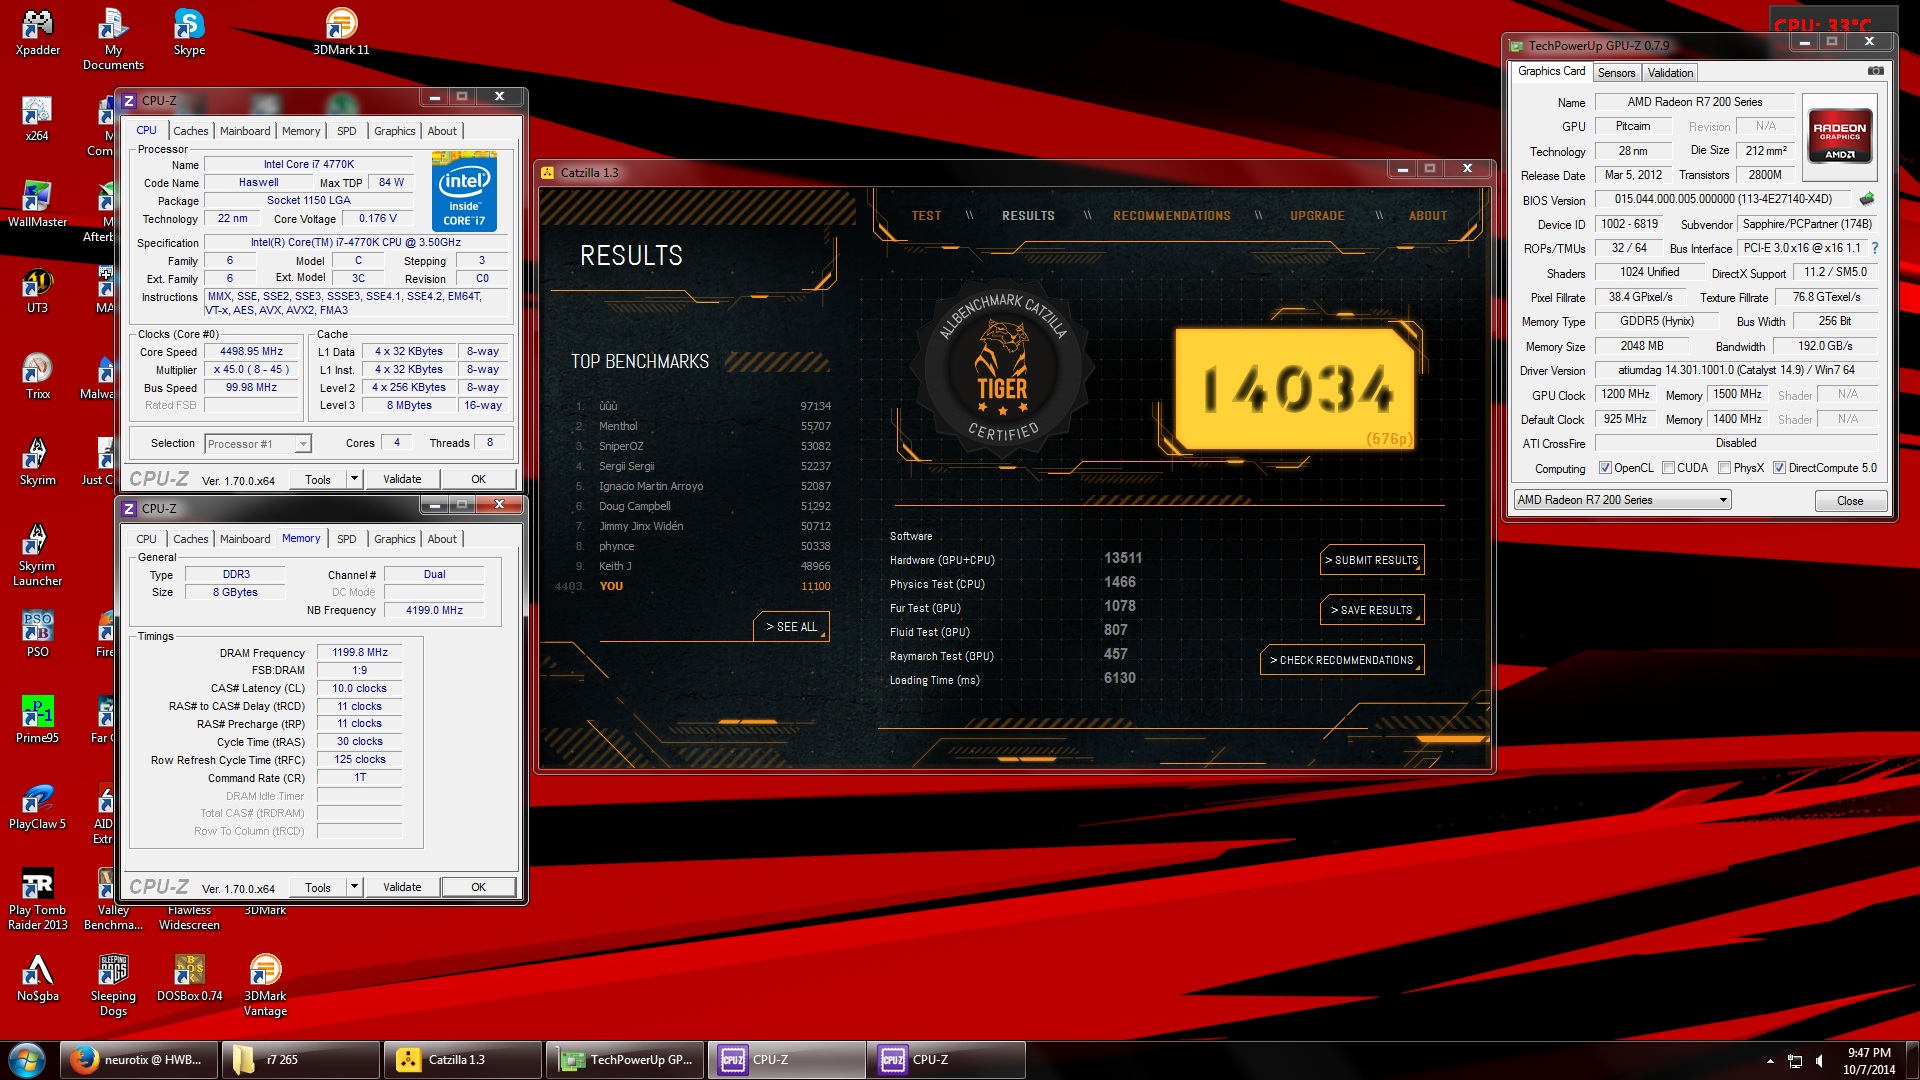Open WallMaster desktop shortcut
Viewport: 1920px width, 1080px height.
[37, 204]
